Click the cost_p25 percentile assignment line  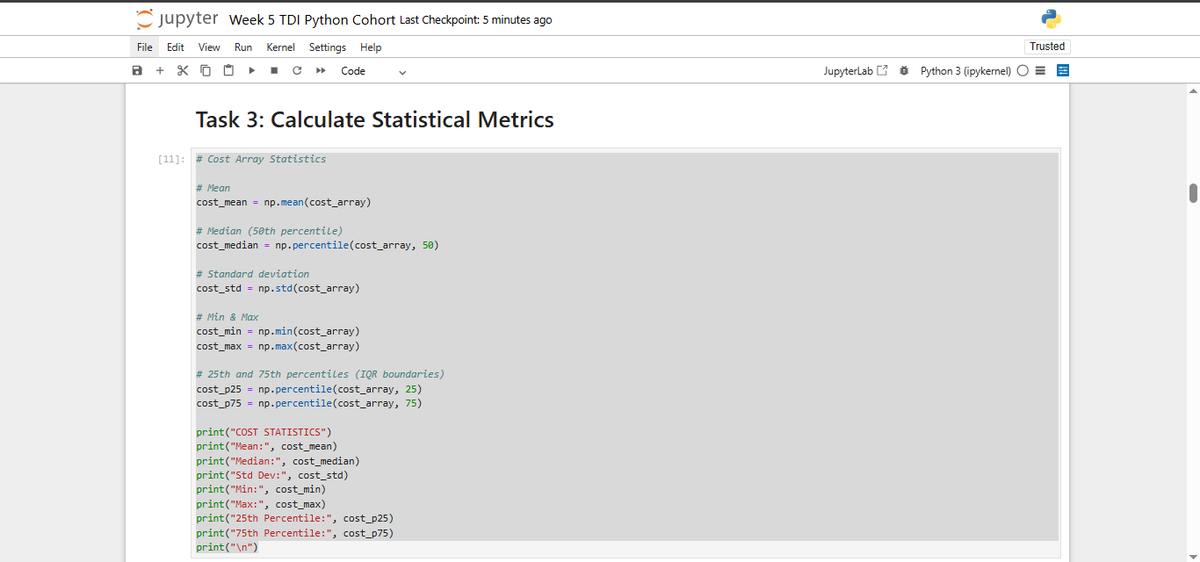click(x=309, y=389)
